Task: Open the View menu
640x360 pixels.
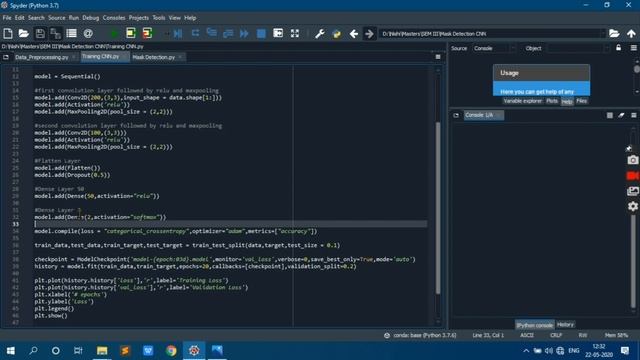Action: (175, 18)
